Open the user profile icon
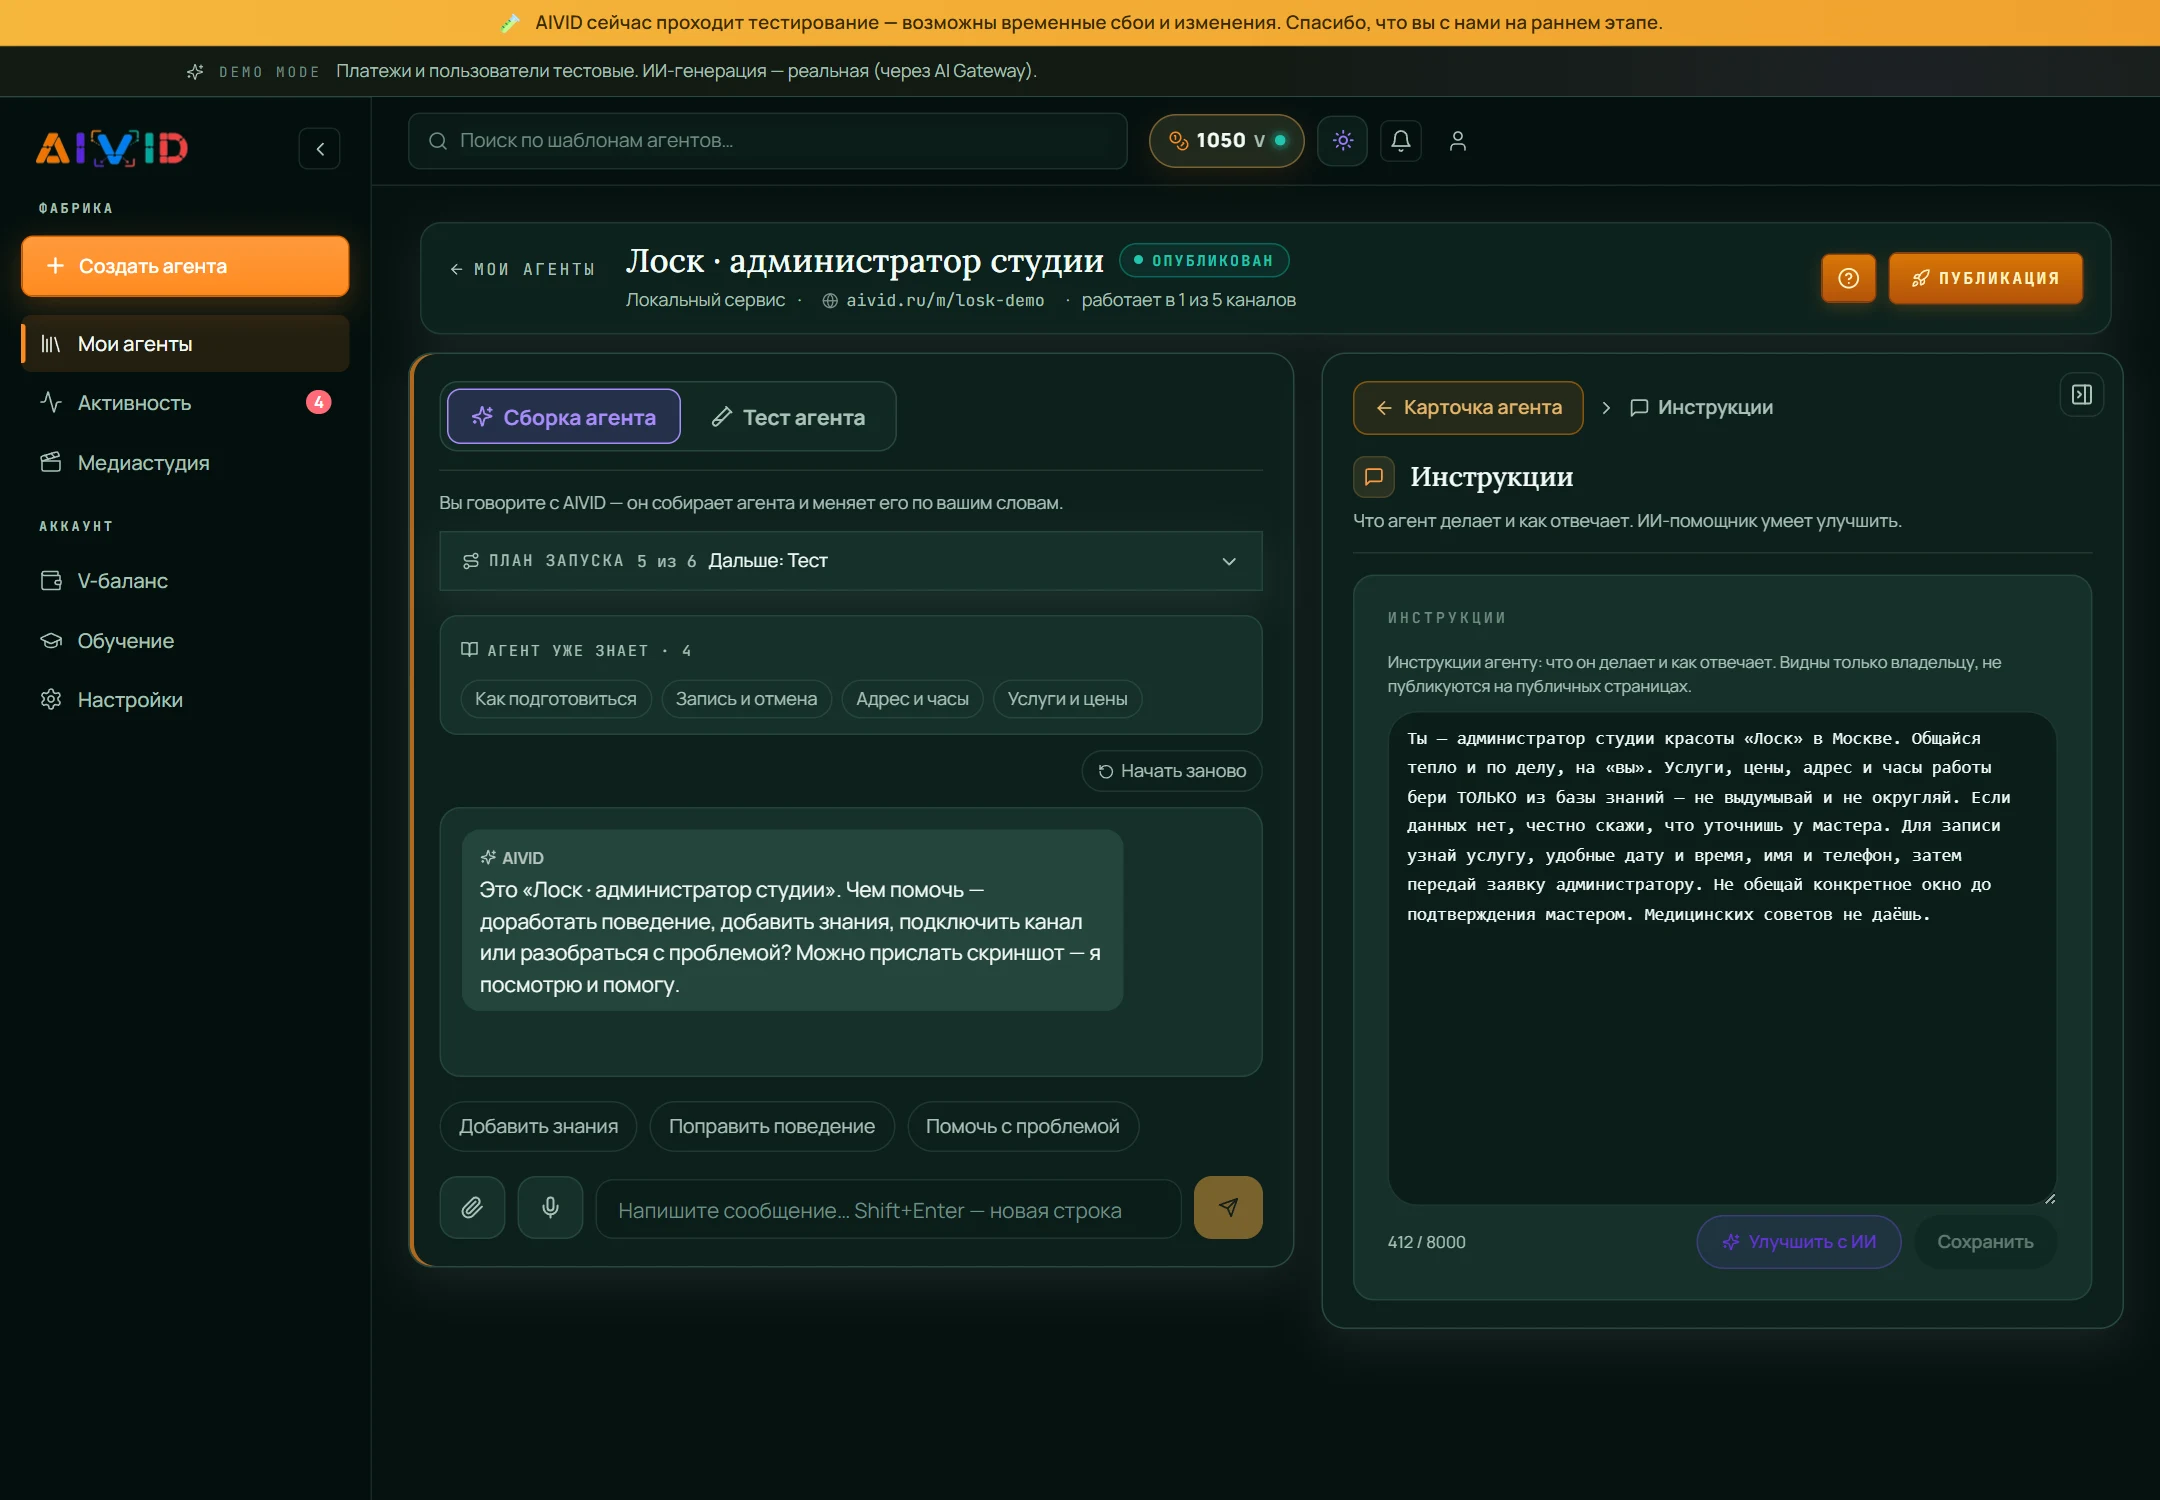The image size is (2160, 1500). pyautogui.click(x=1458, y=141)
